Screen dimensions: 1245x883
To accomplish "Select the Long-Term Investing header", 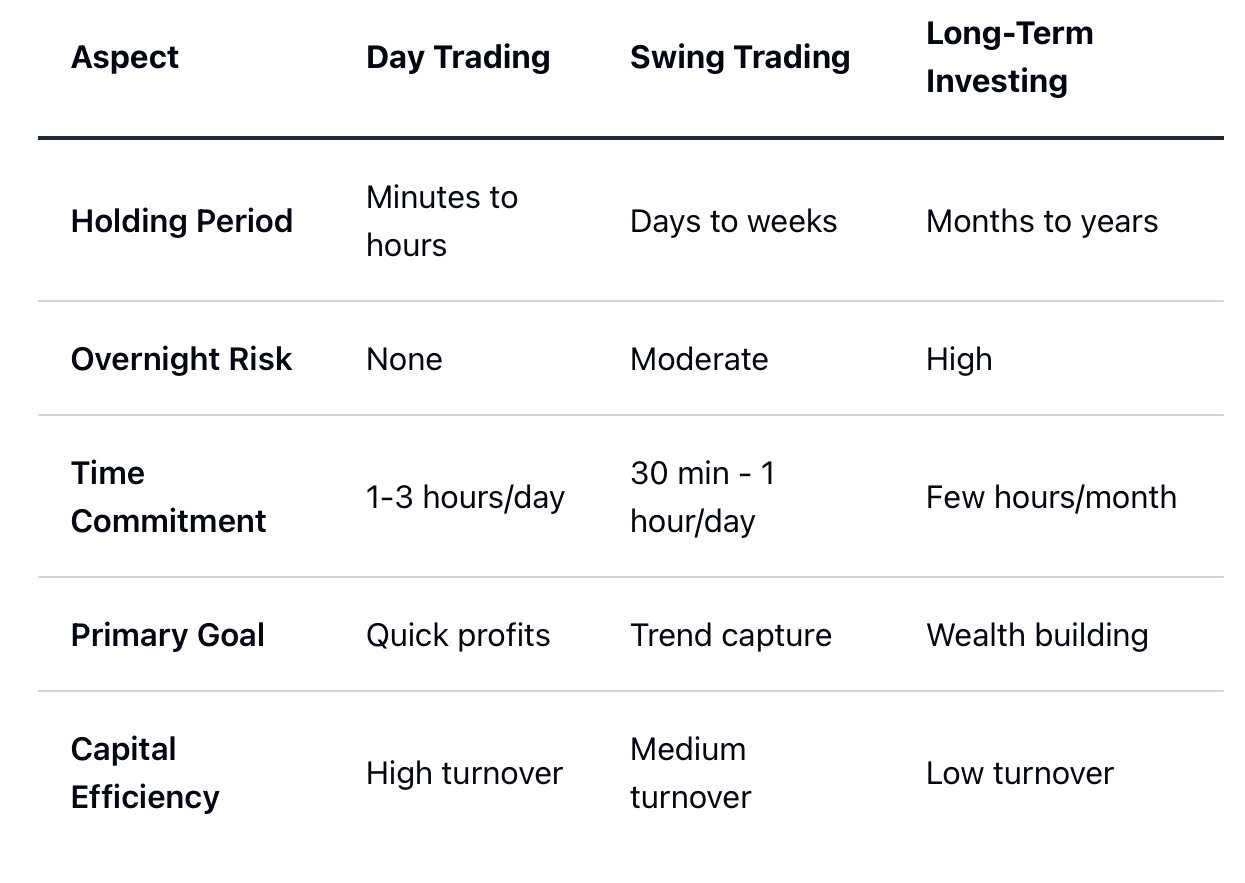I will tap(1010, 57).
